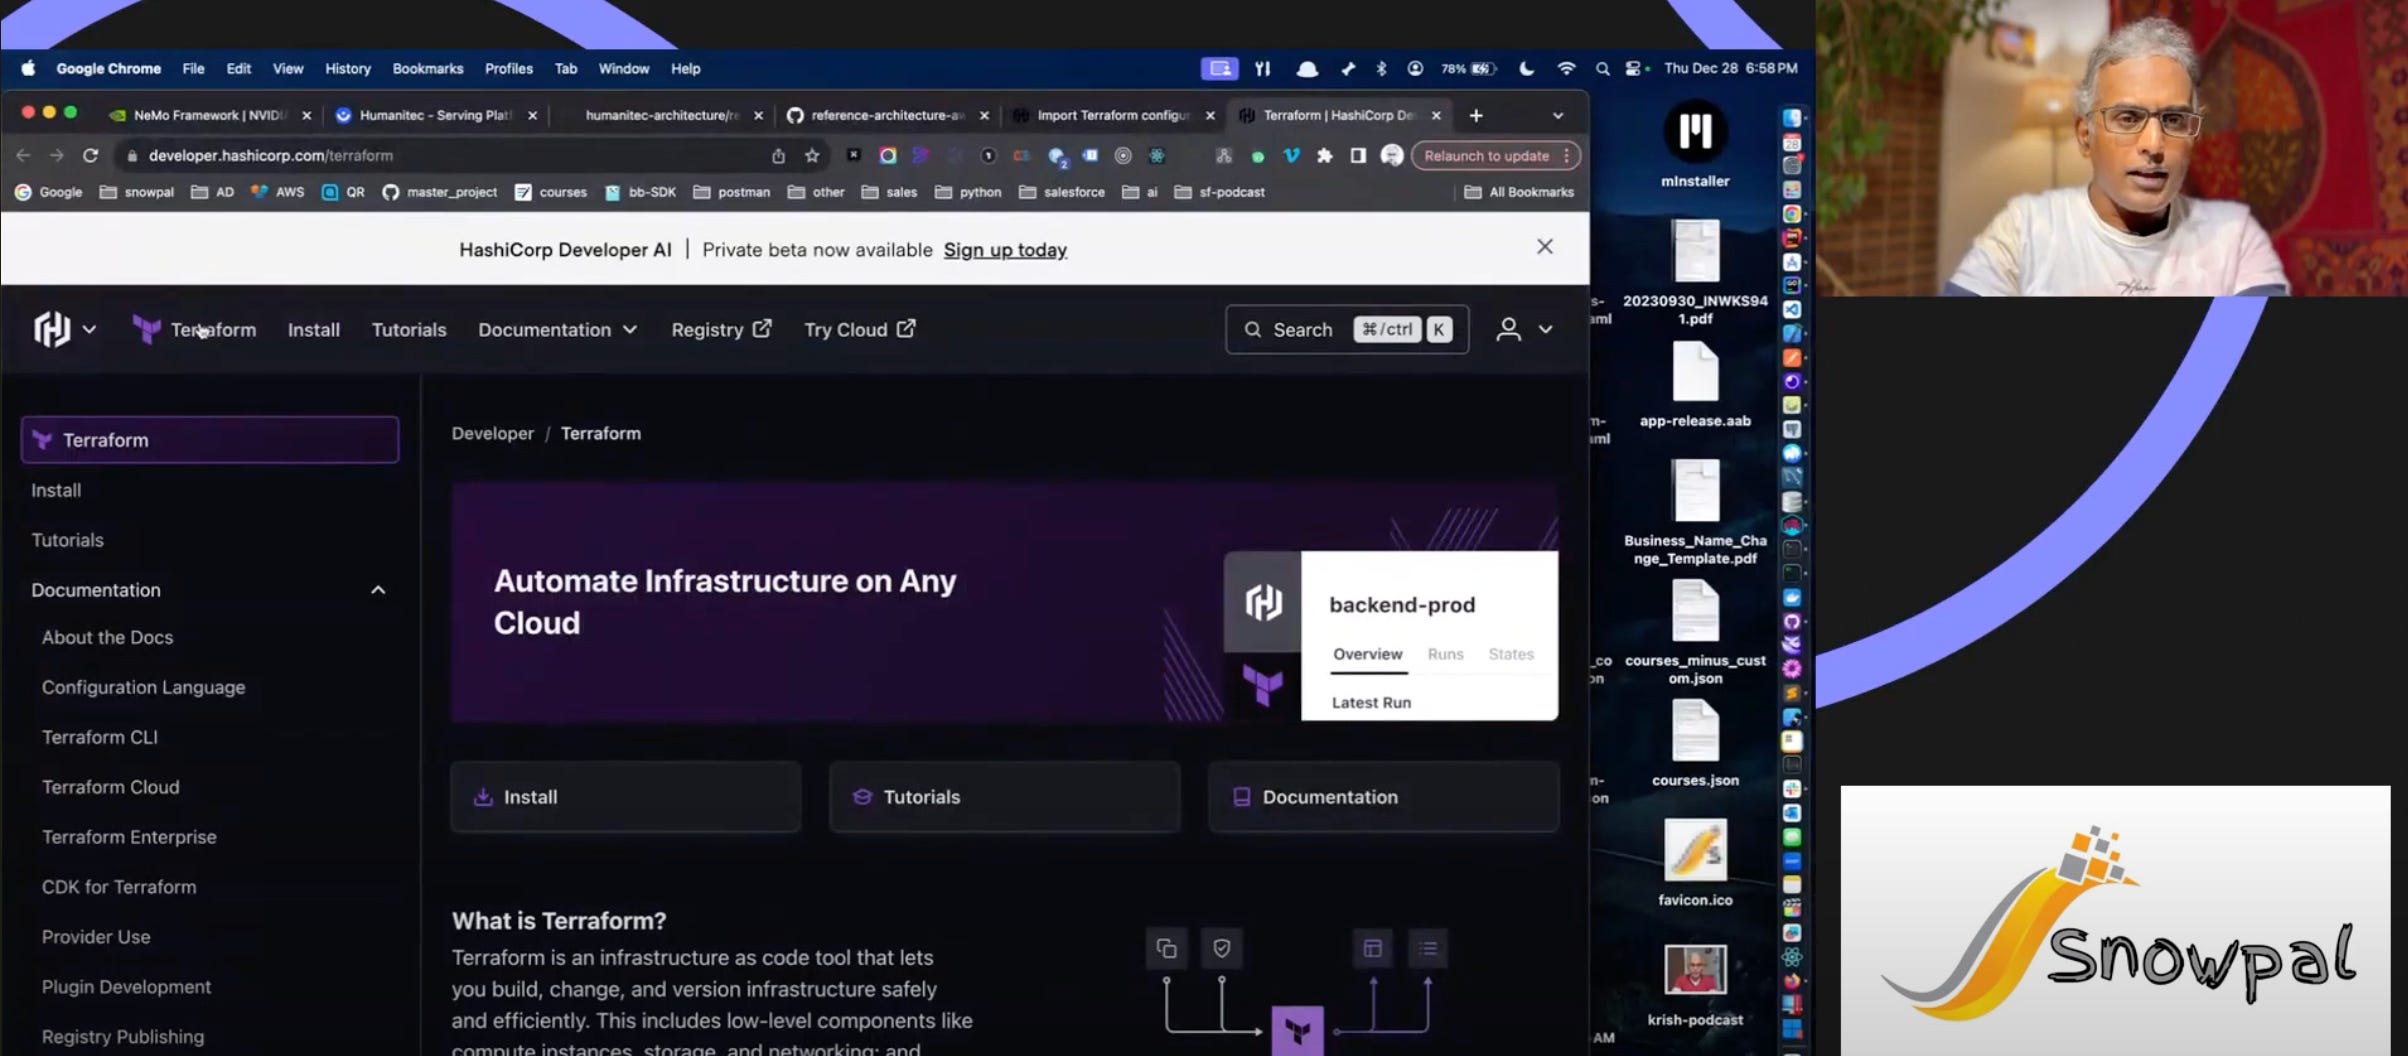This screenshot has height=1056, width=2408.
Task: Open the Bookmarks menu in the menu bar
Action: 427,69
